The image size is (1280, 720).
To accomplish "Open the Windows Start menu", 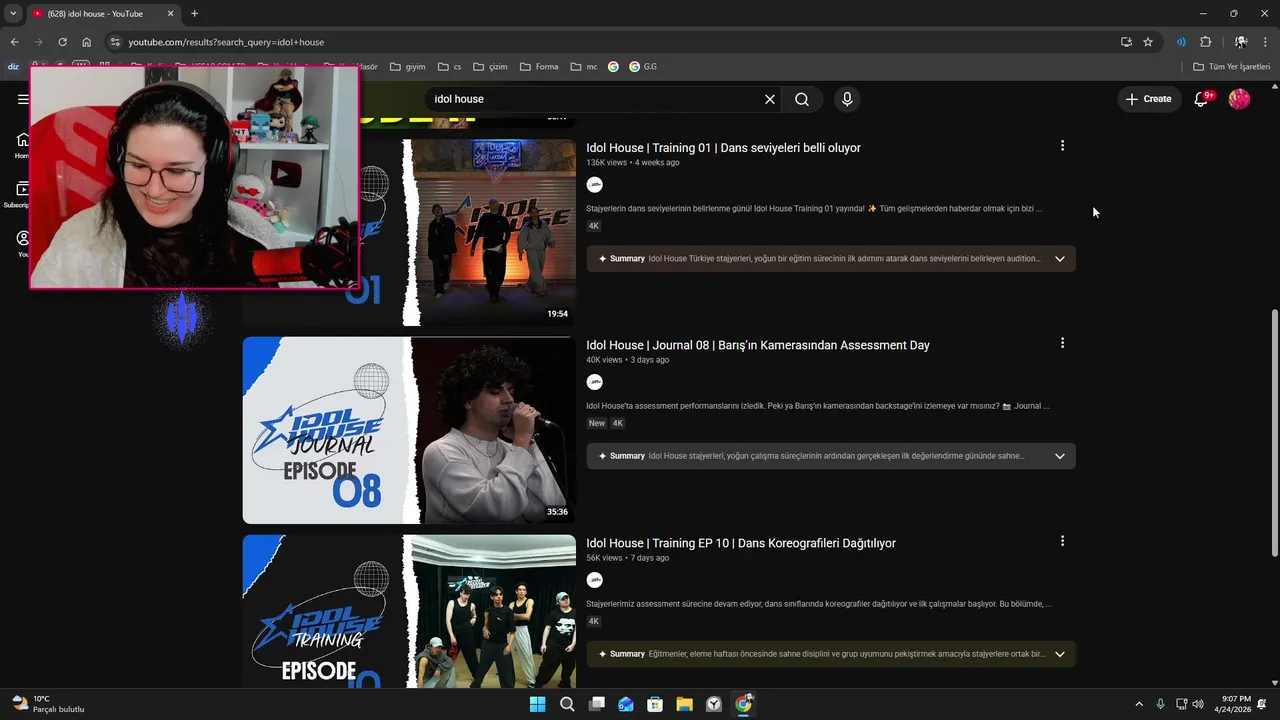I will click(x=537, y=704).
